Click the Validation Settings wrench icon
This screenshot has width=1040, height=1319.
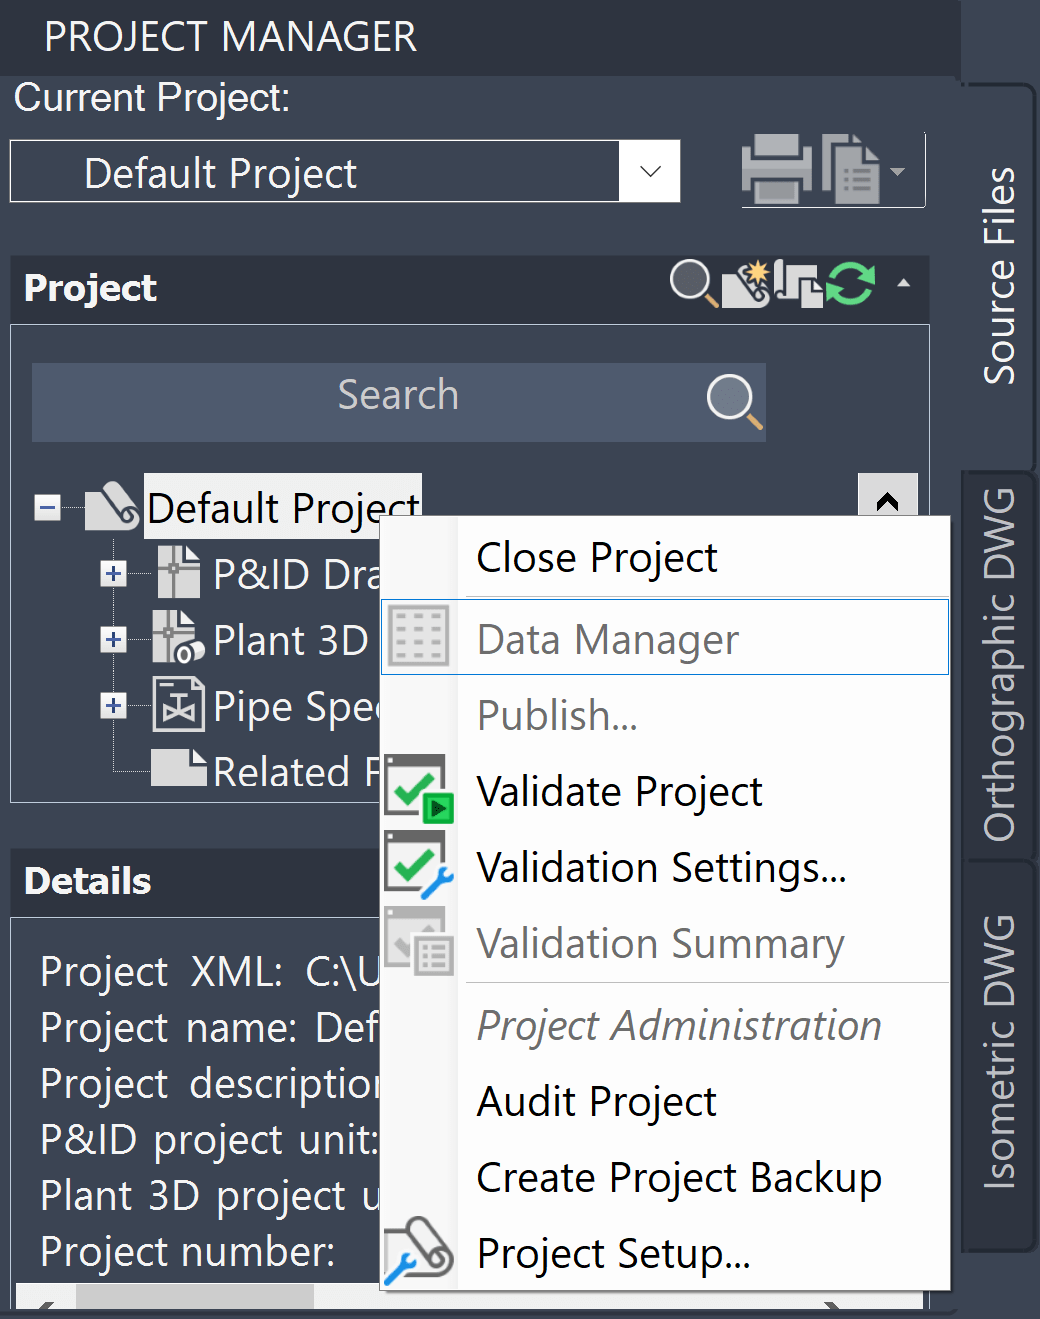419,866
